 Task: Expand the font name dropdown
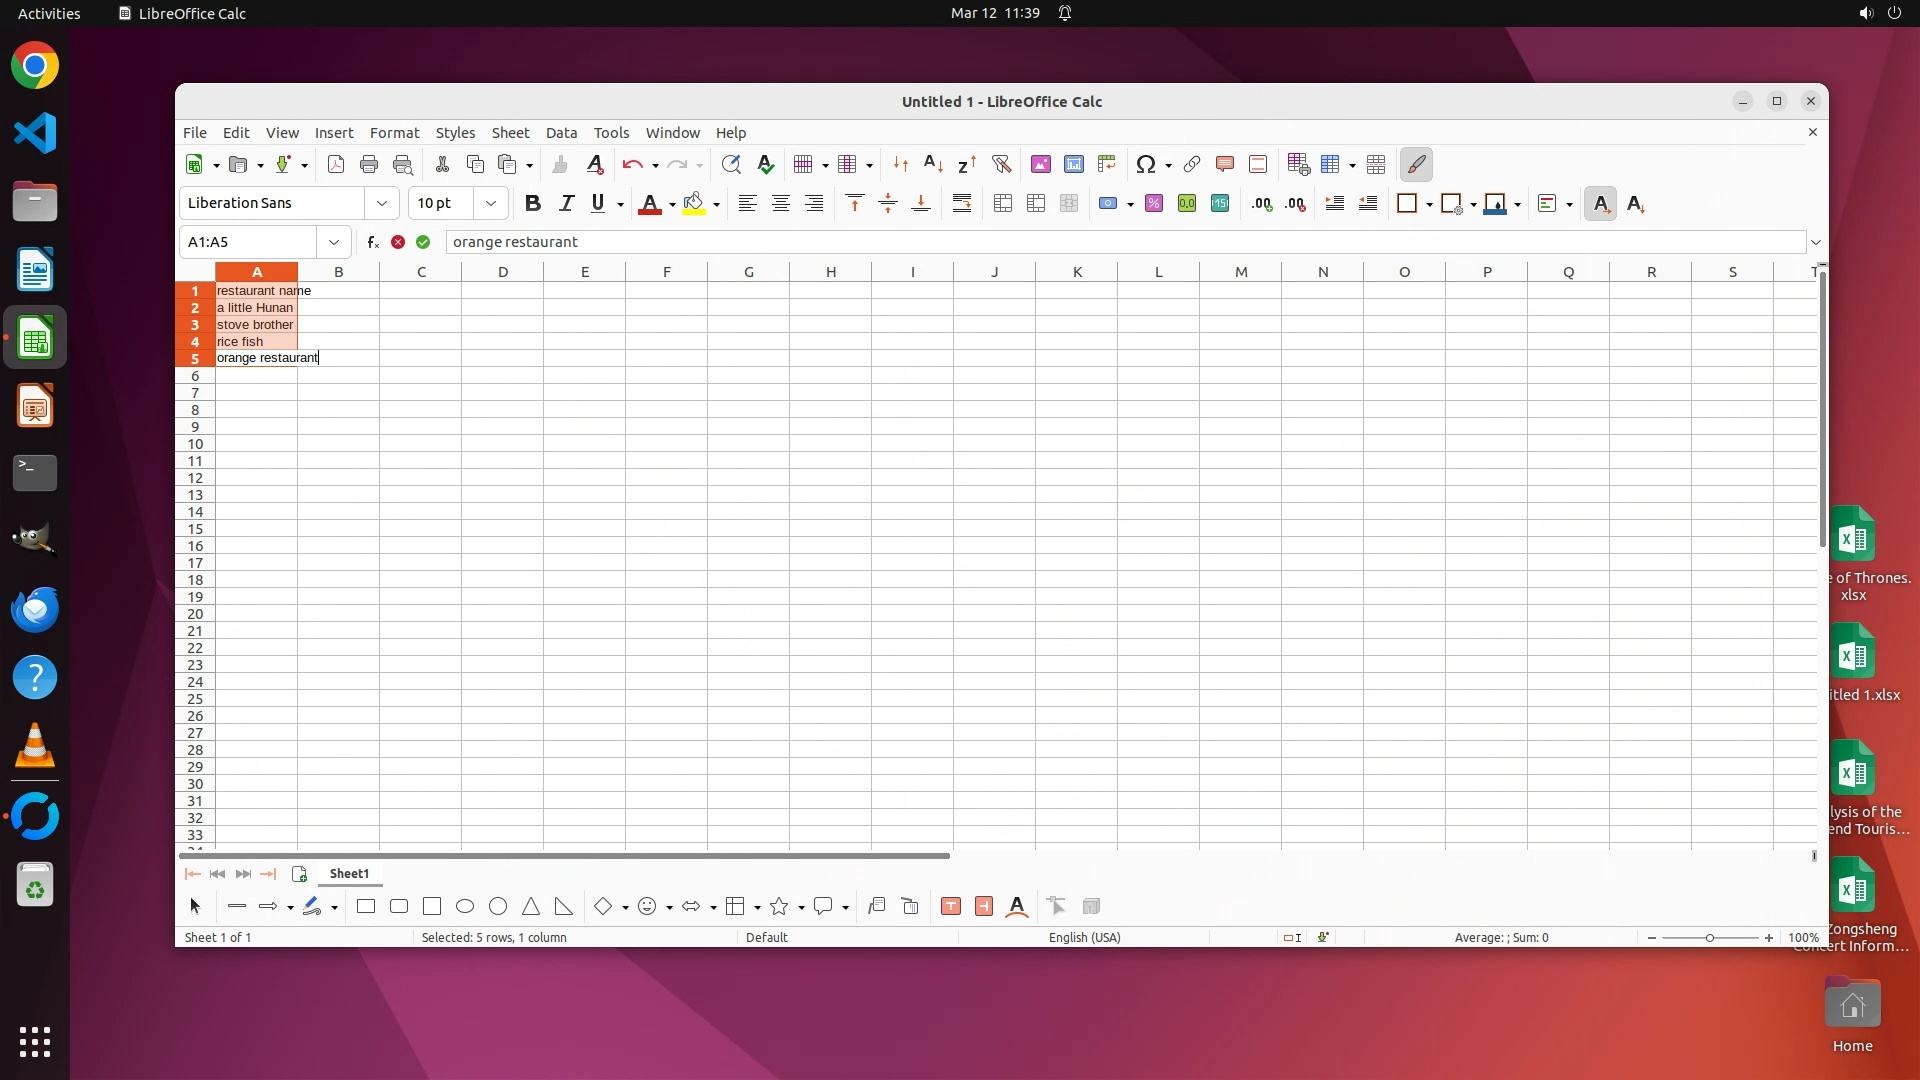pyautogui.click(x=381, y=204)
